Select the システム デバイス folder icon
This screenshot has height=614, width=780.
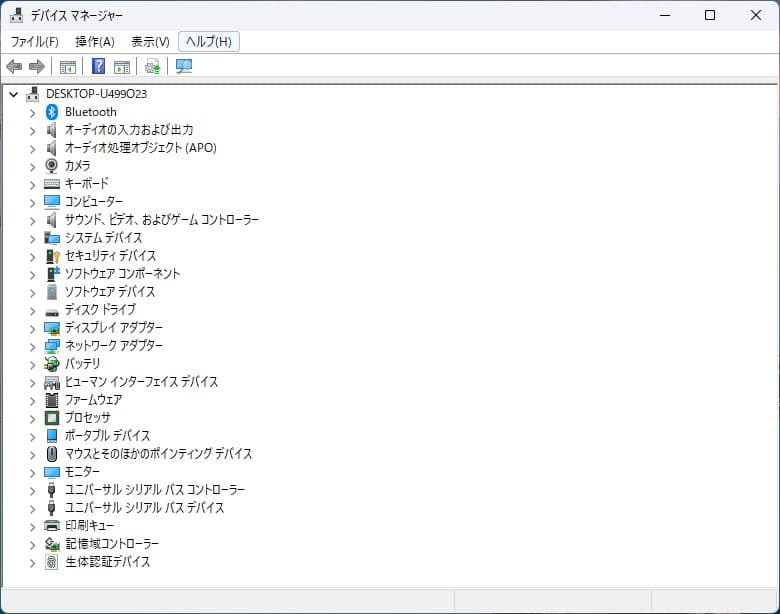point(52,238)
